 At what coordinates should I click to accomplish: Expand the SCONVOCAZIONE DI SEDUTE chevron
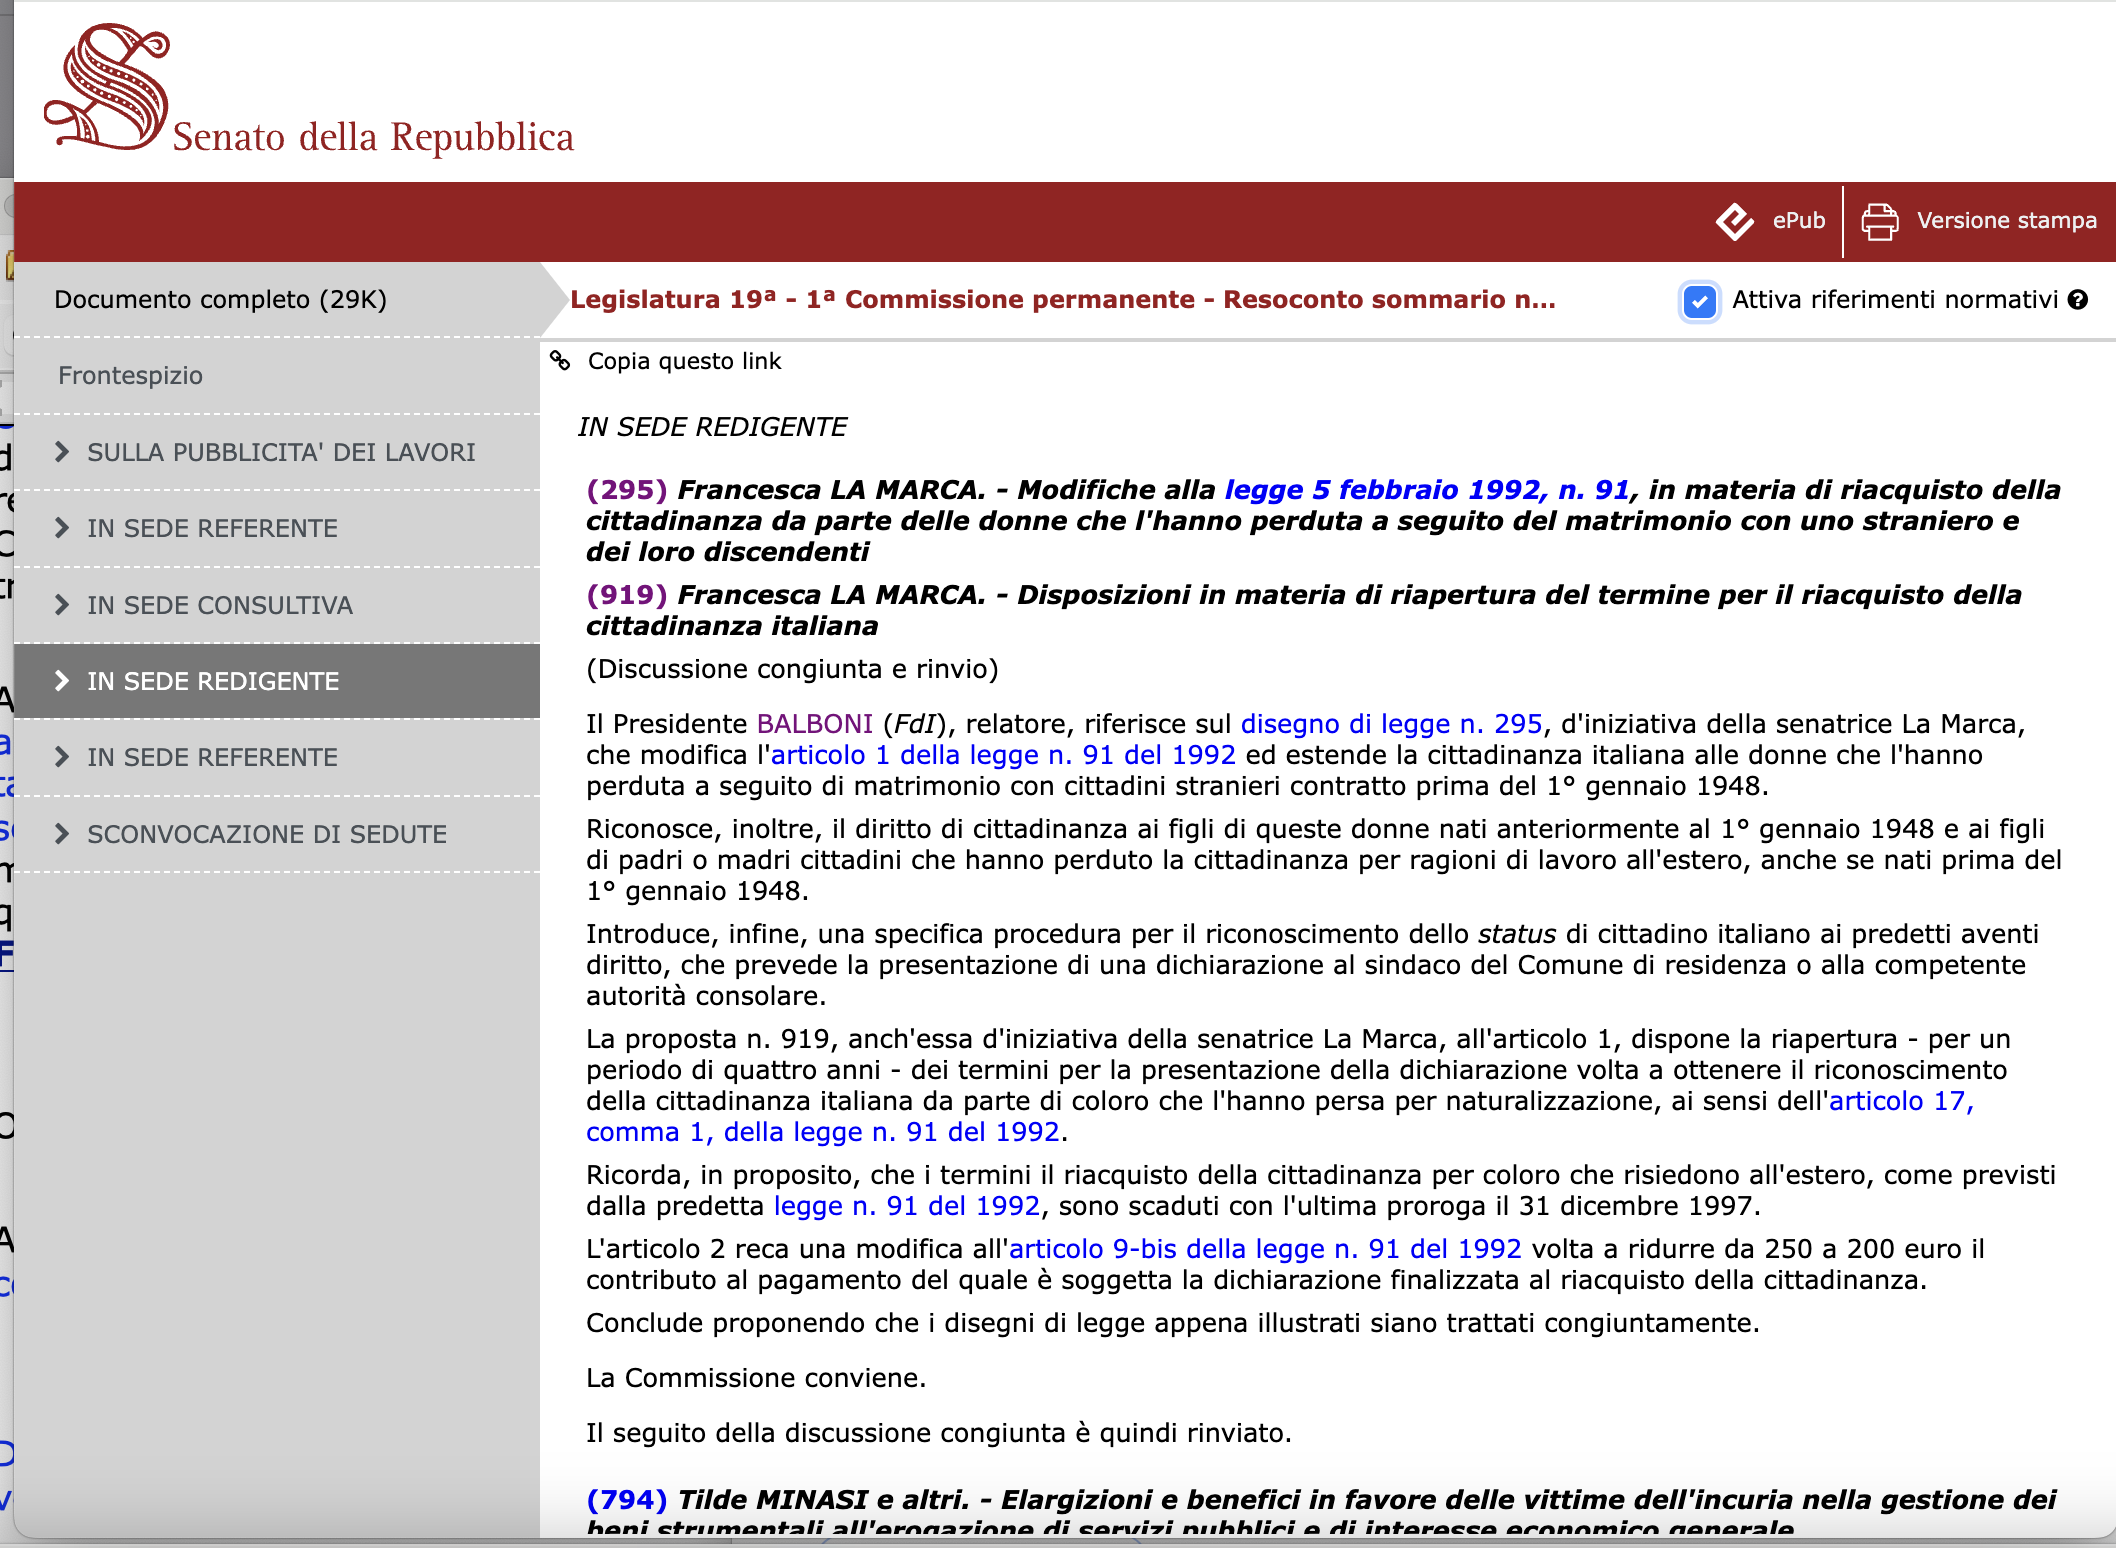tap(62, 834)
